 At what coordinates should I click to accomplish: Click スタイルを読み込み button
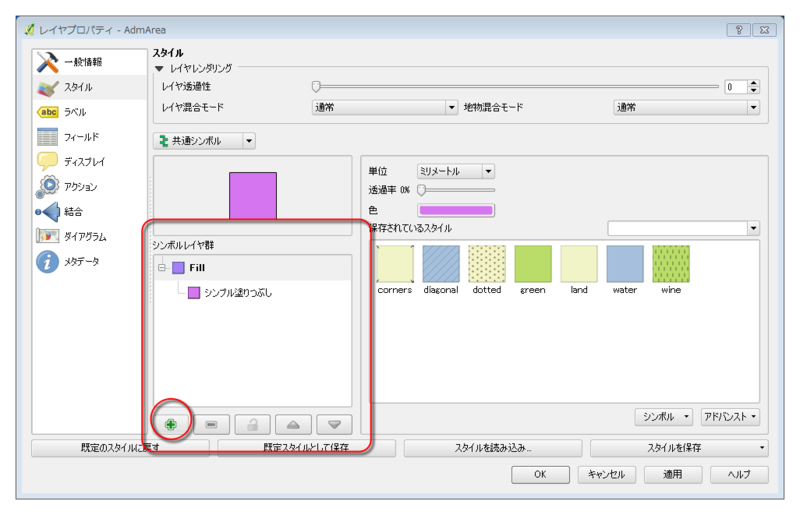click(493, 448)
